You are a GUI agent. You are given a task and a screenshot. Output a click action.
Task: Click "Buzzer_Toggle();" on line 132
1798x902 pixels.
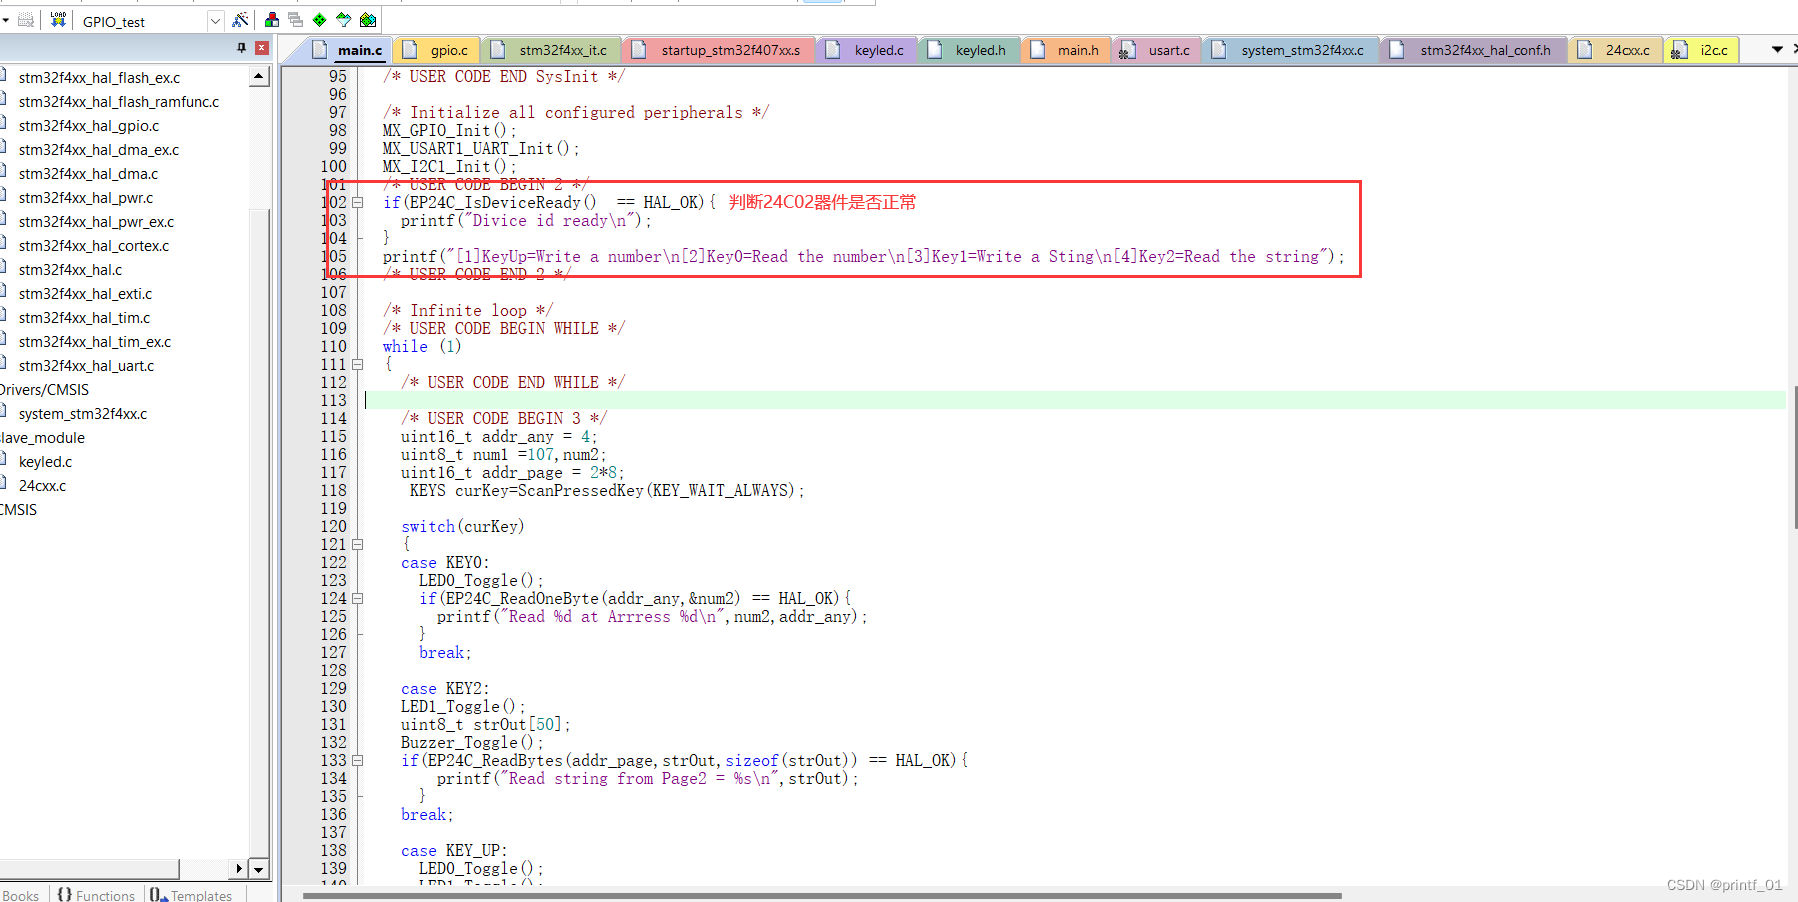point(471,742)
